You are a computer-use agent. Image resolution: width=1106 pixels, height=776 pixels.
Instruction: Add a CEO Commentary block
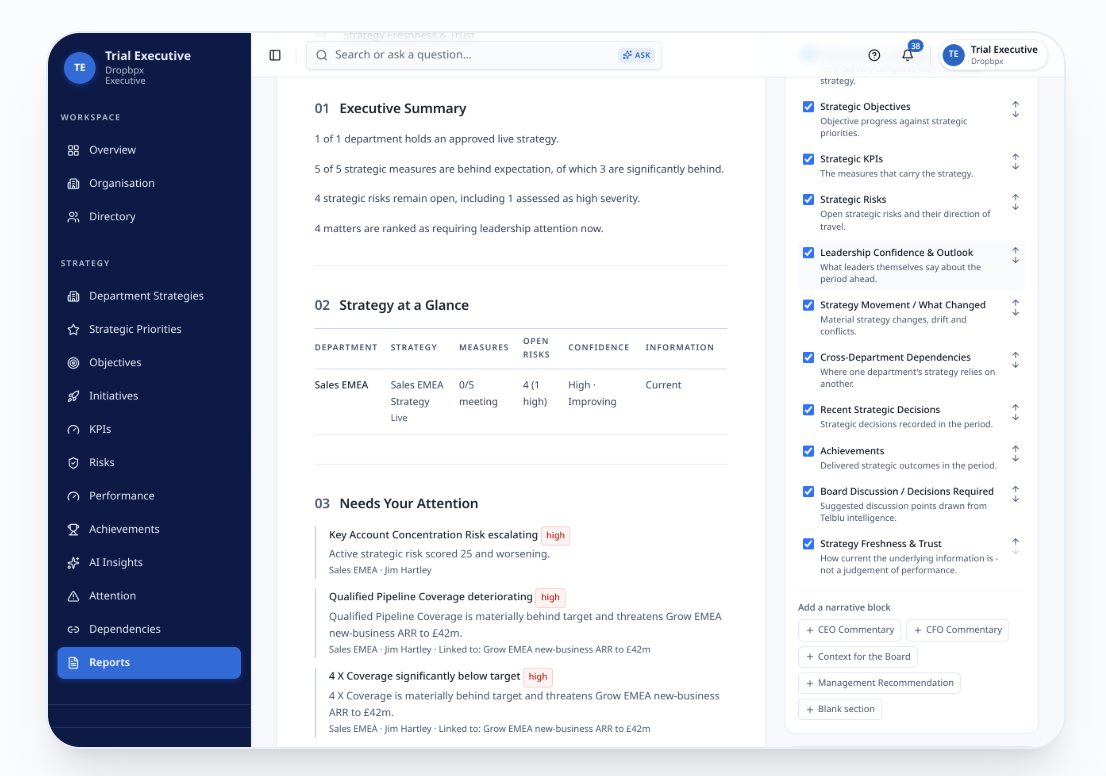[x=850, y=630]
